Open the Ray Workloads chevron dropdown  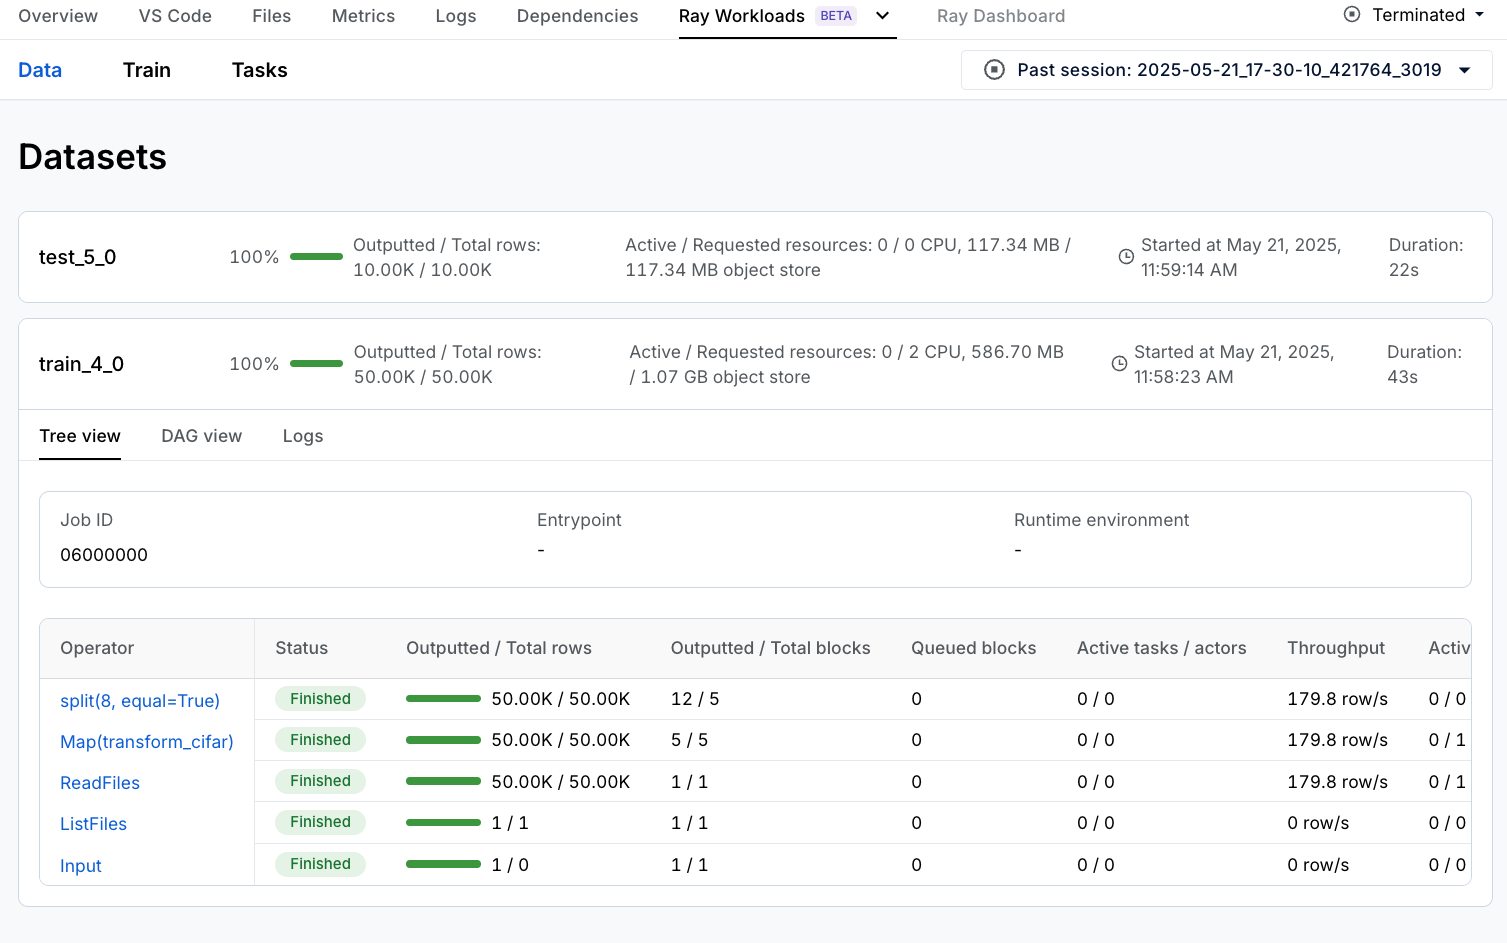882,16
